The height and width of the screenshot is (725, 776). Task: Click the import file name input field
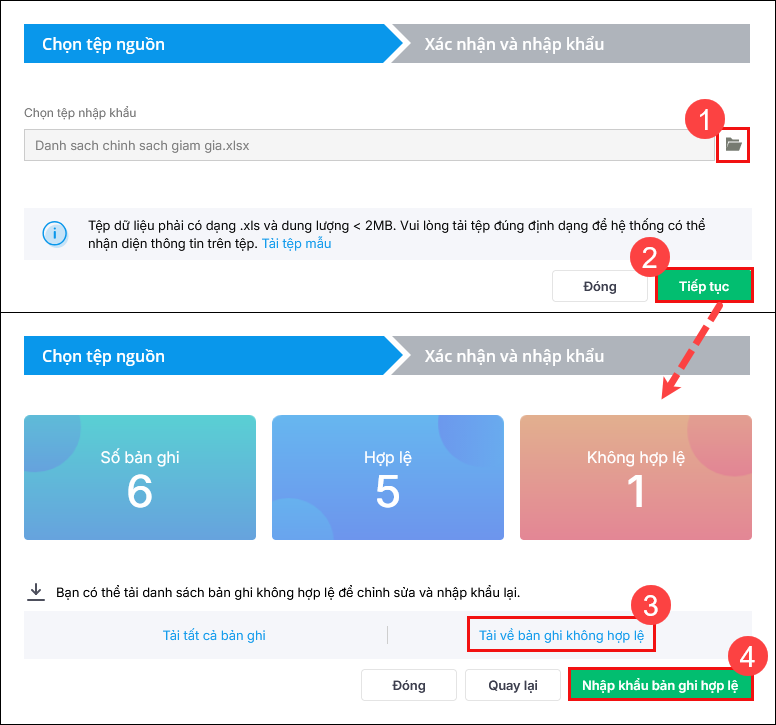pos(369,145)
